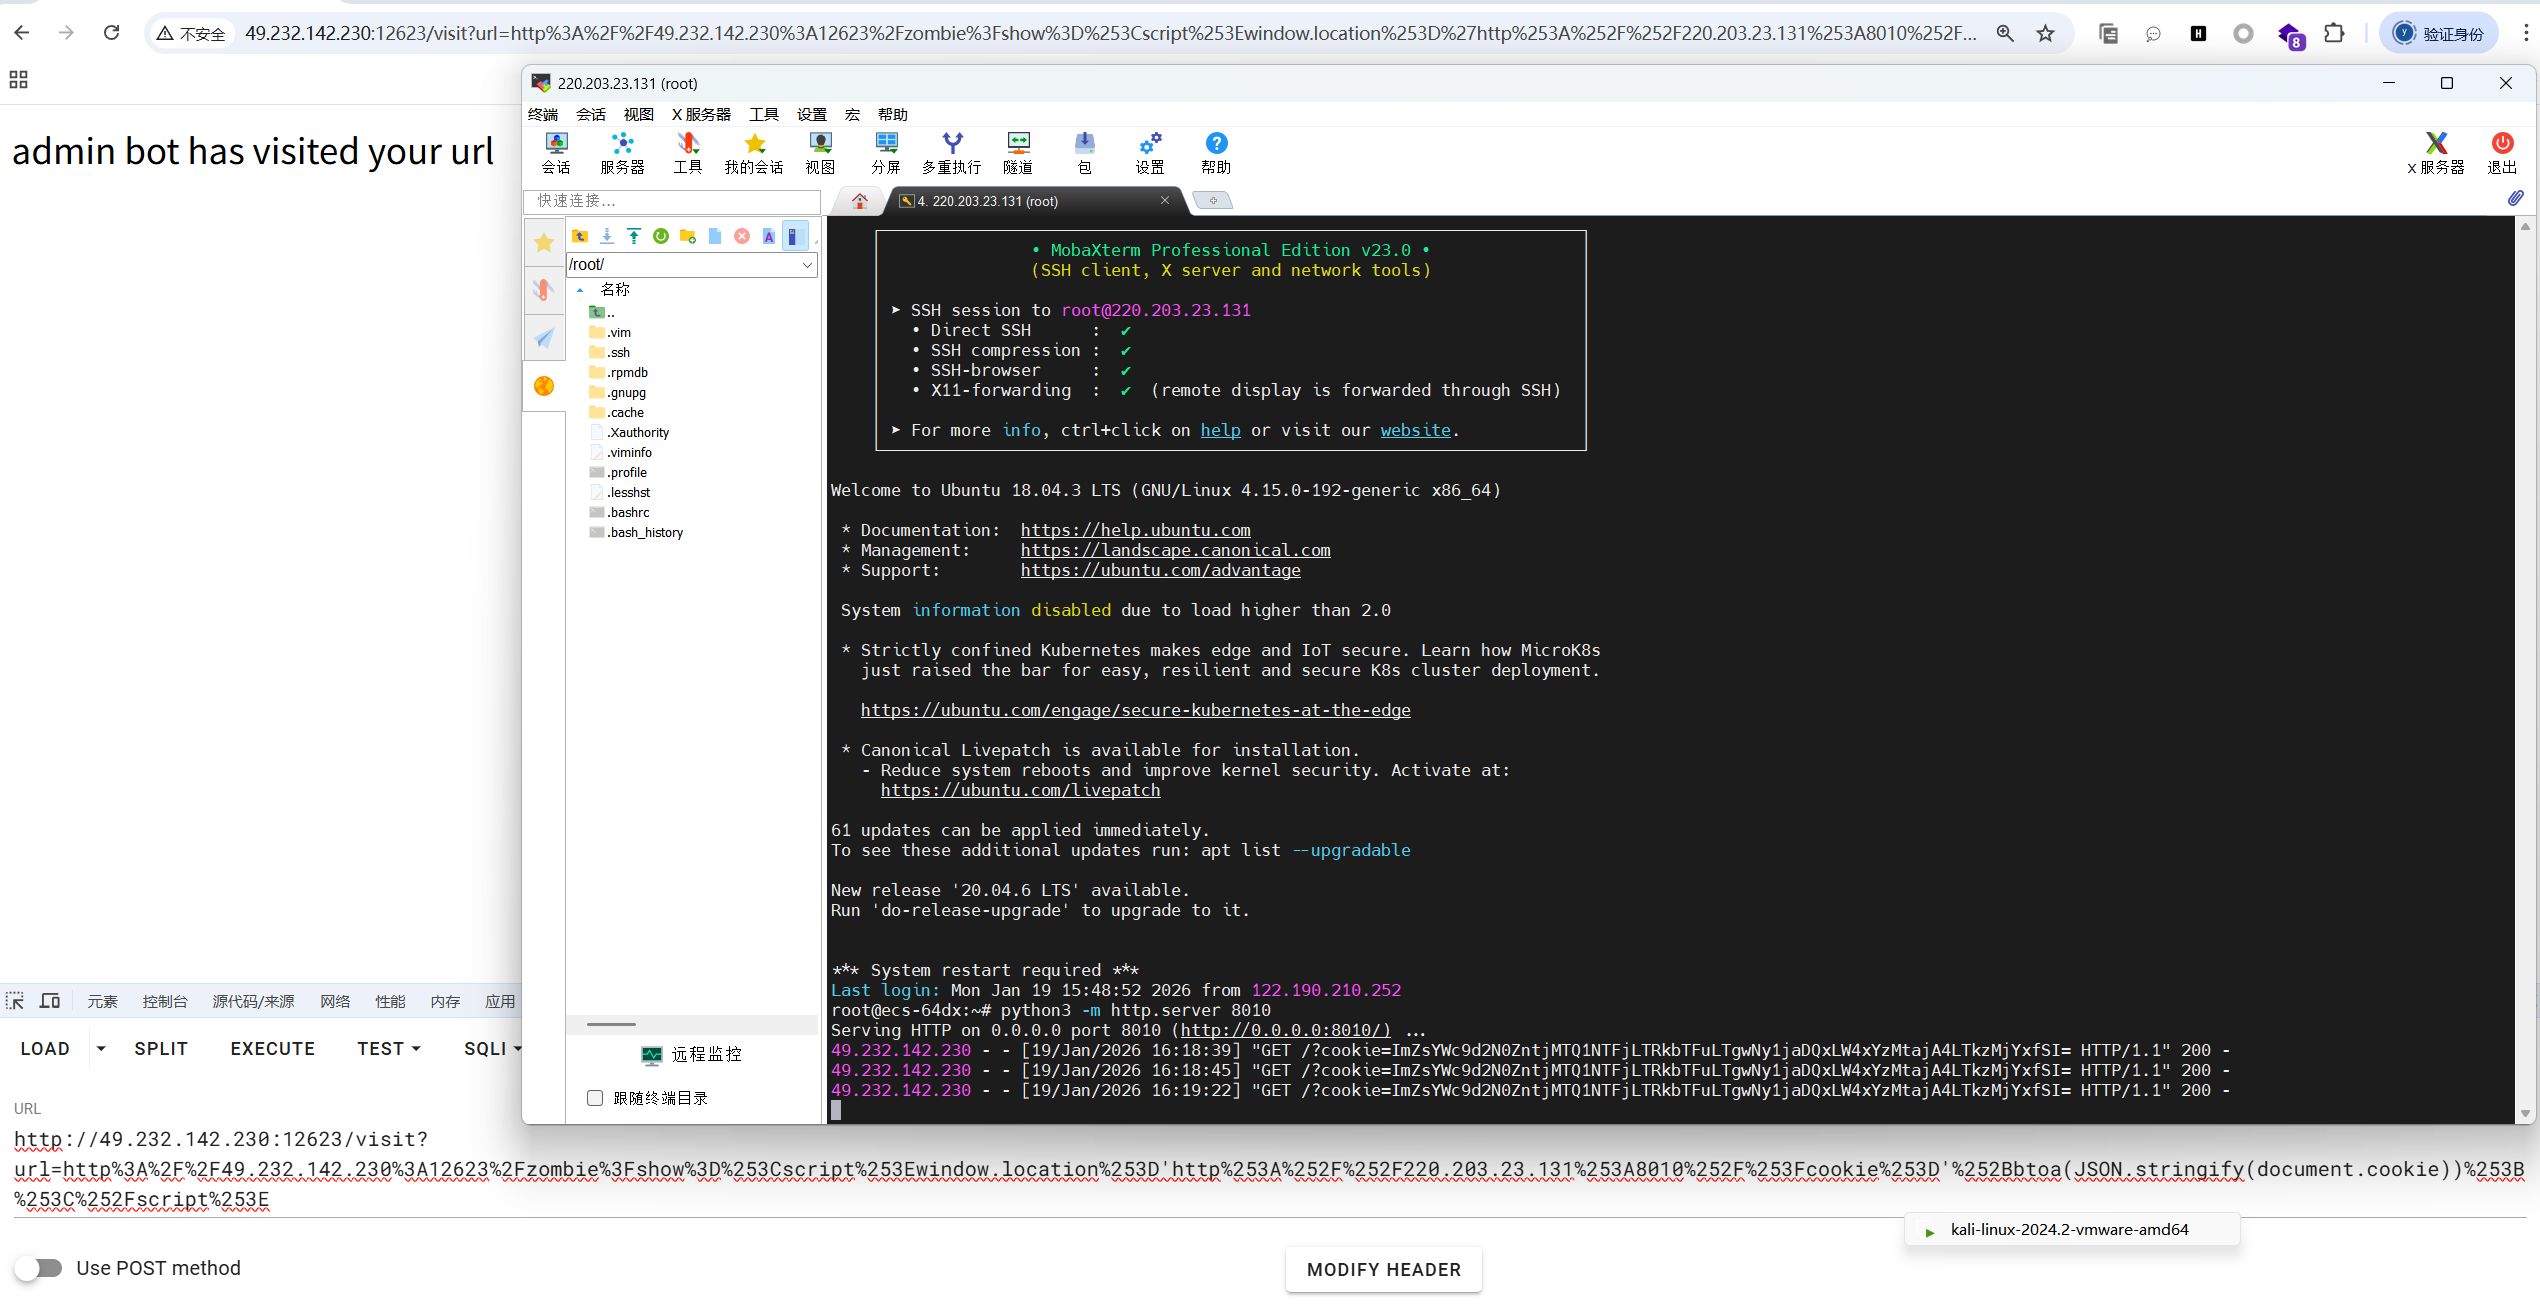This screenshot has height=1305, width=2540.
Task: Open the 多重执行 MultiExec tool
Action: 951,153
